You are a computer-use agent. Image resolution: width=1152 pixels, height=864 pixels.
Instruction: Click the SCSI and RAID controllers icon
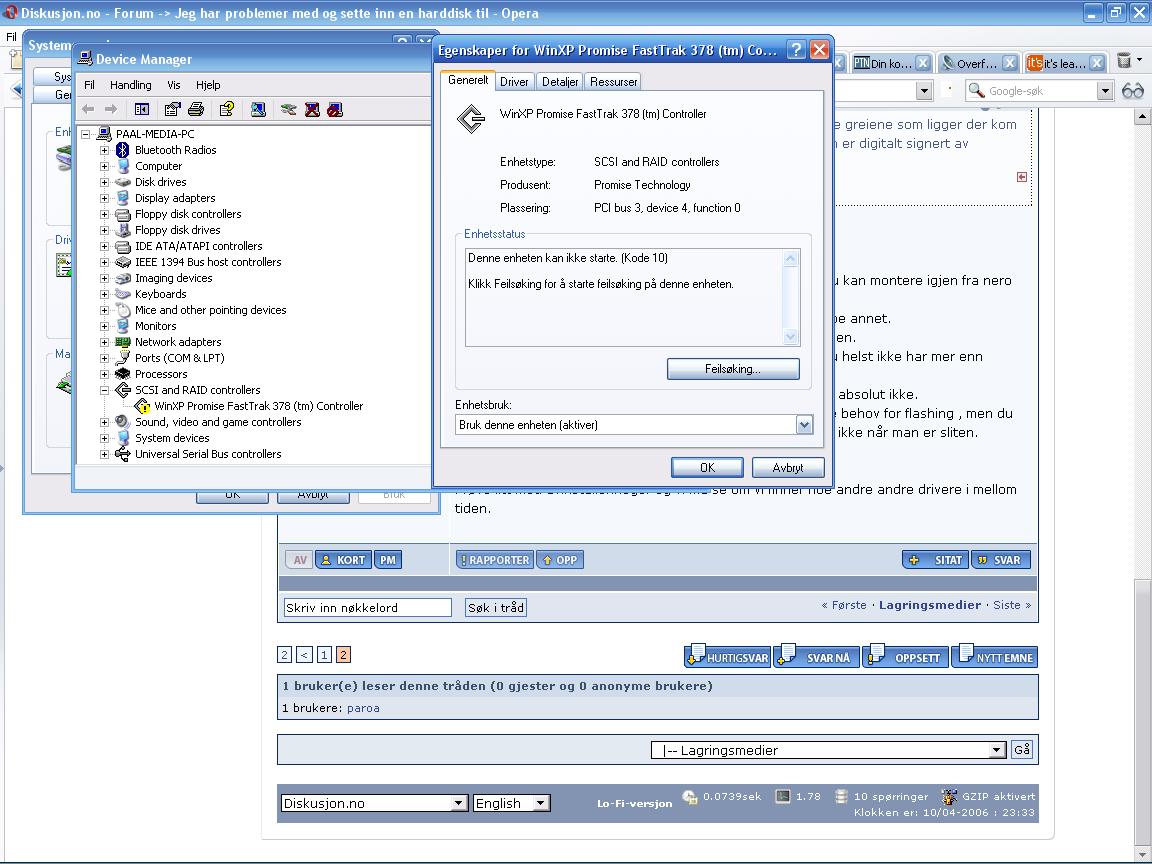(x=123, y=390)
